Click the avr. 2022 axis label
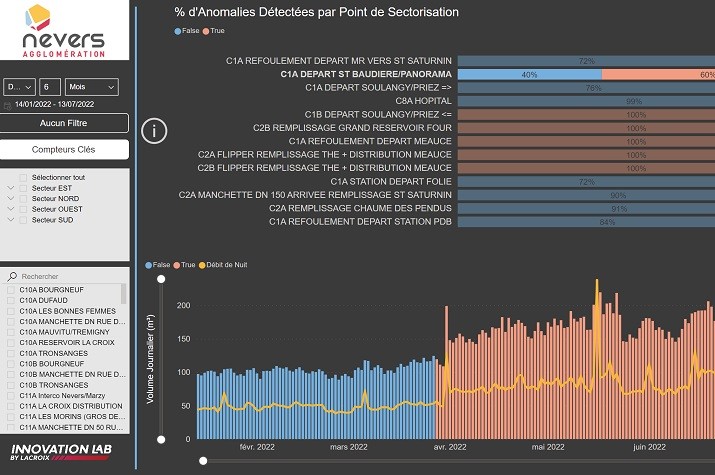 (x=450, y=447)
